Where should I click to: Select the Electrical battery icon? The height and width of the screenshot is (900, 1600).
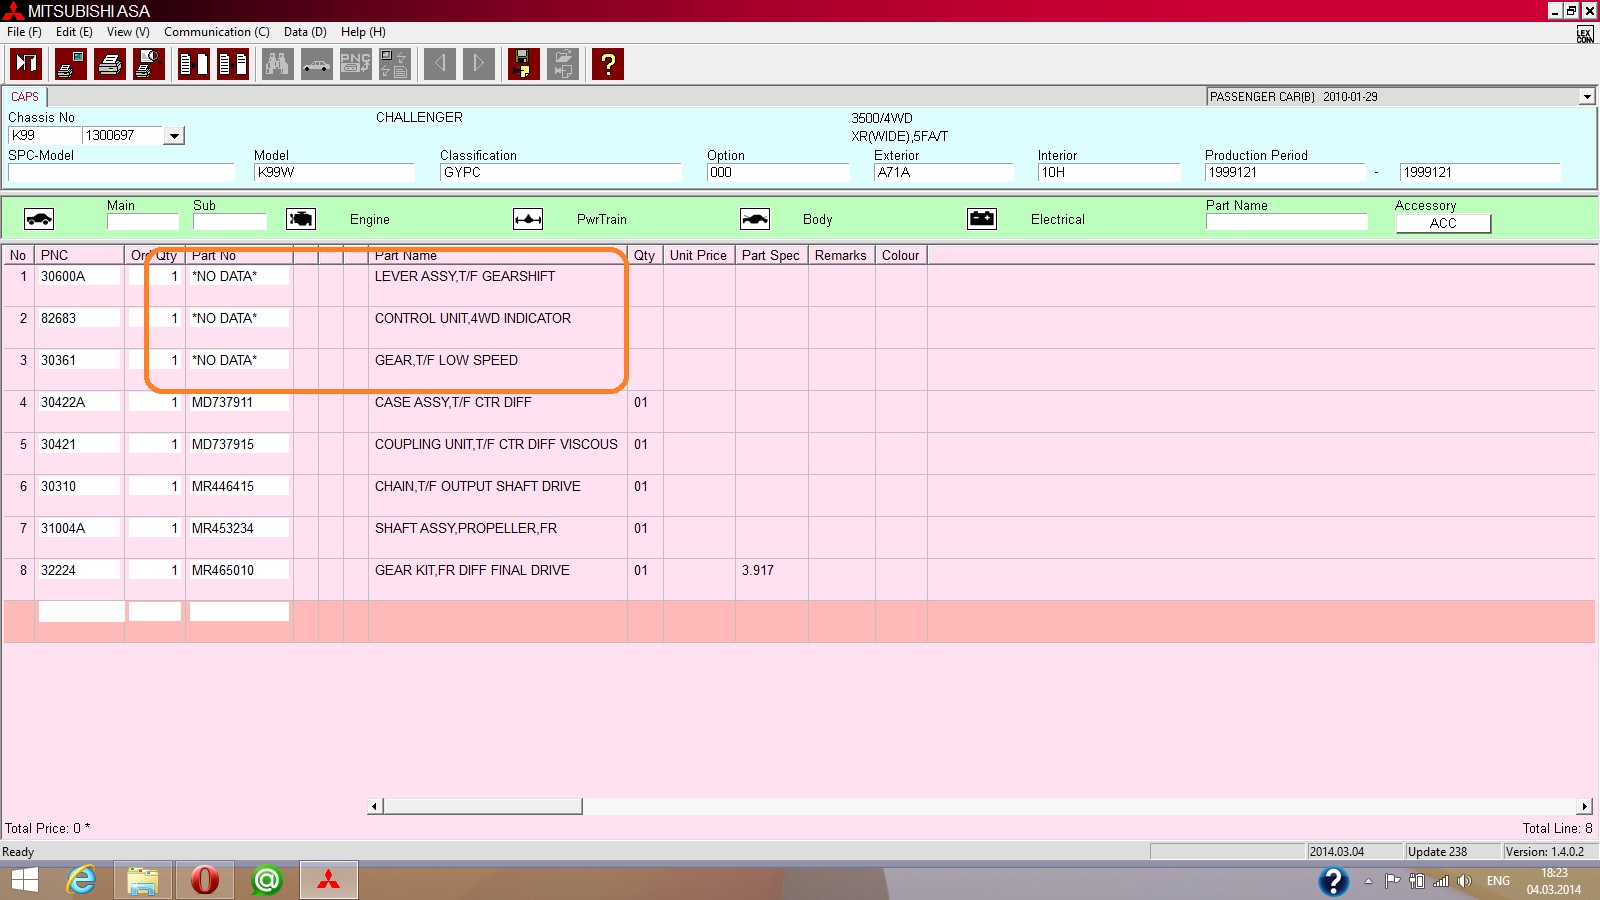[x=982, y=219]
